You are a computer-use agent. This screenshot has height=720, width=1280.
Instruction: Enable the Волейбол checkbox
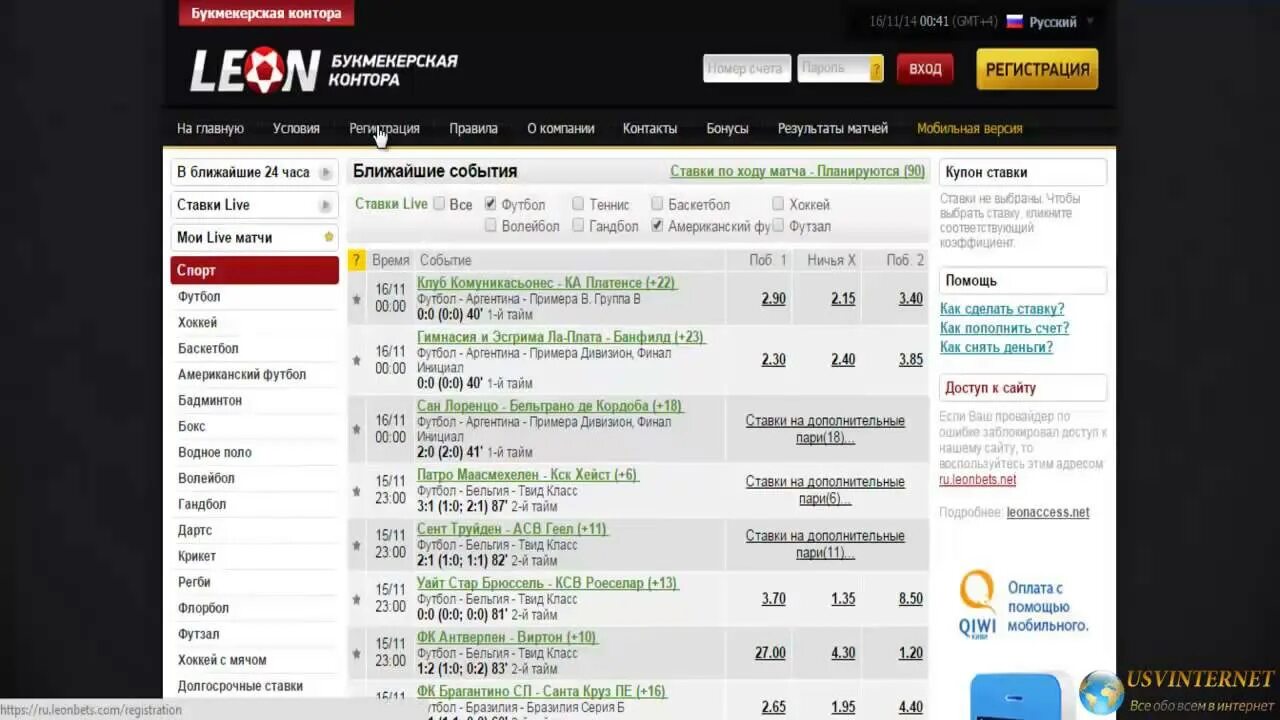click(x=490, y=225)
